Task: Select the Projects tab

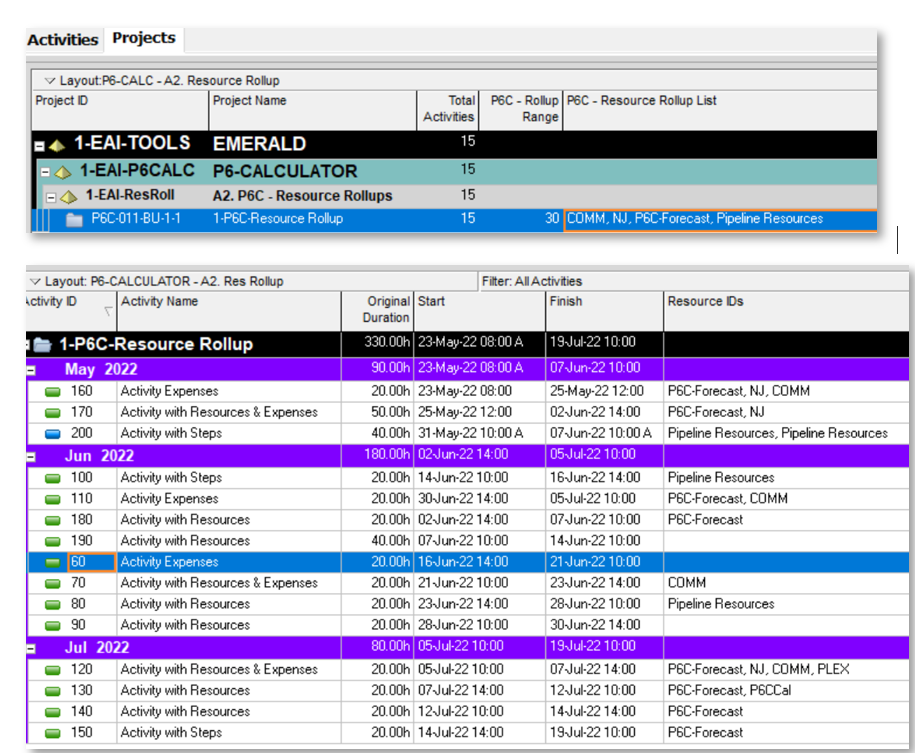Action: click(x=143, y=38)
